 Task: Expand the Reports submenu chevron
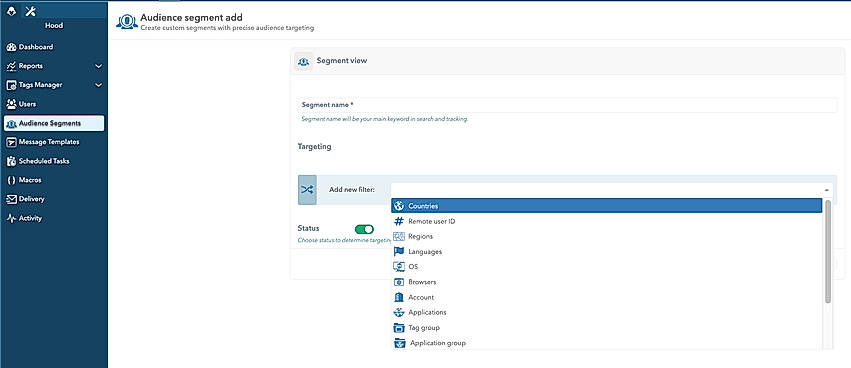[x=98, y=66]
